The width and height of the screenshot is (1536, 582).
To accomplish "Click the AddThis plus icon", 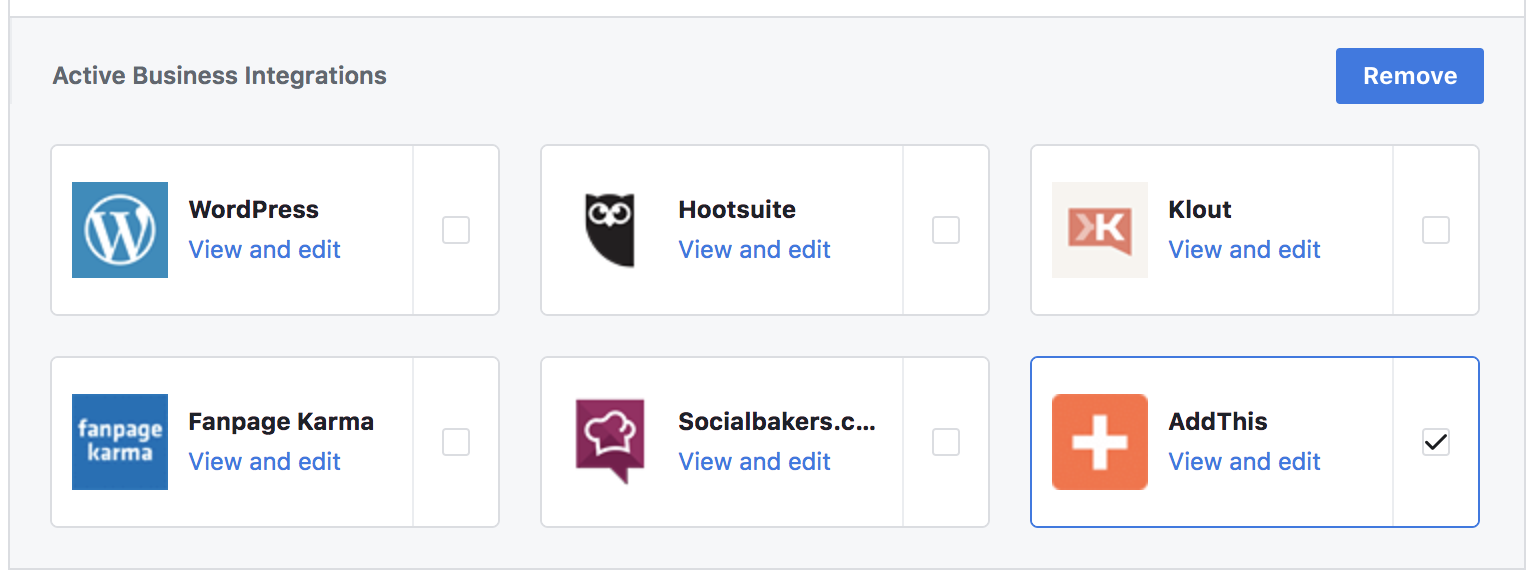I will click(x=1100, y=442).
